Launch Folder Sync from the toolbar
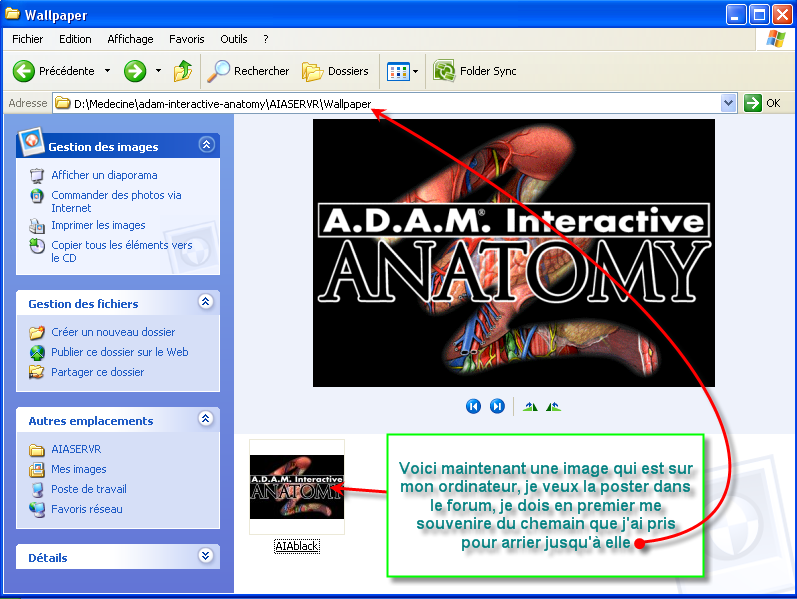Image resolution: width=797 pixels, height=599 pixels. click(x=474, y=71)
